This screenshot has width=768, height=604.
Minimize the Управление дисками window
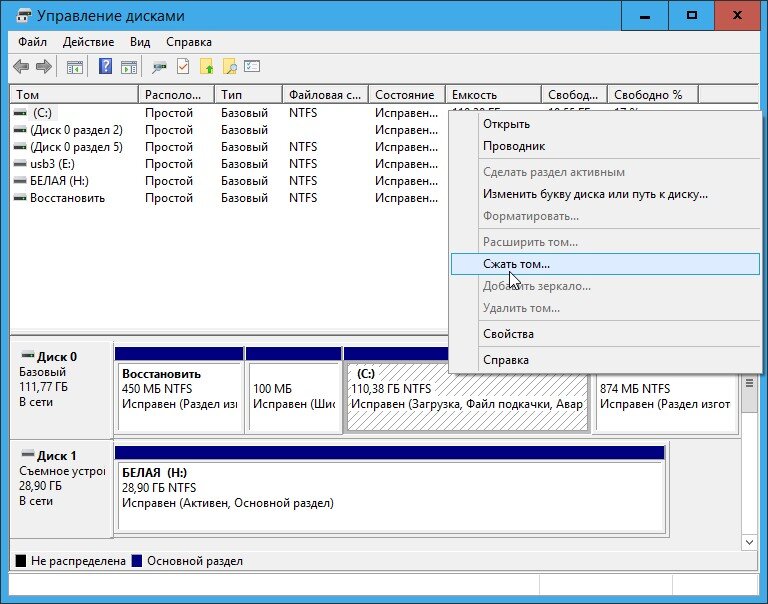645,16
